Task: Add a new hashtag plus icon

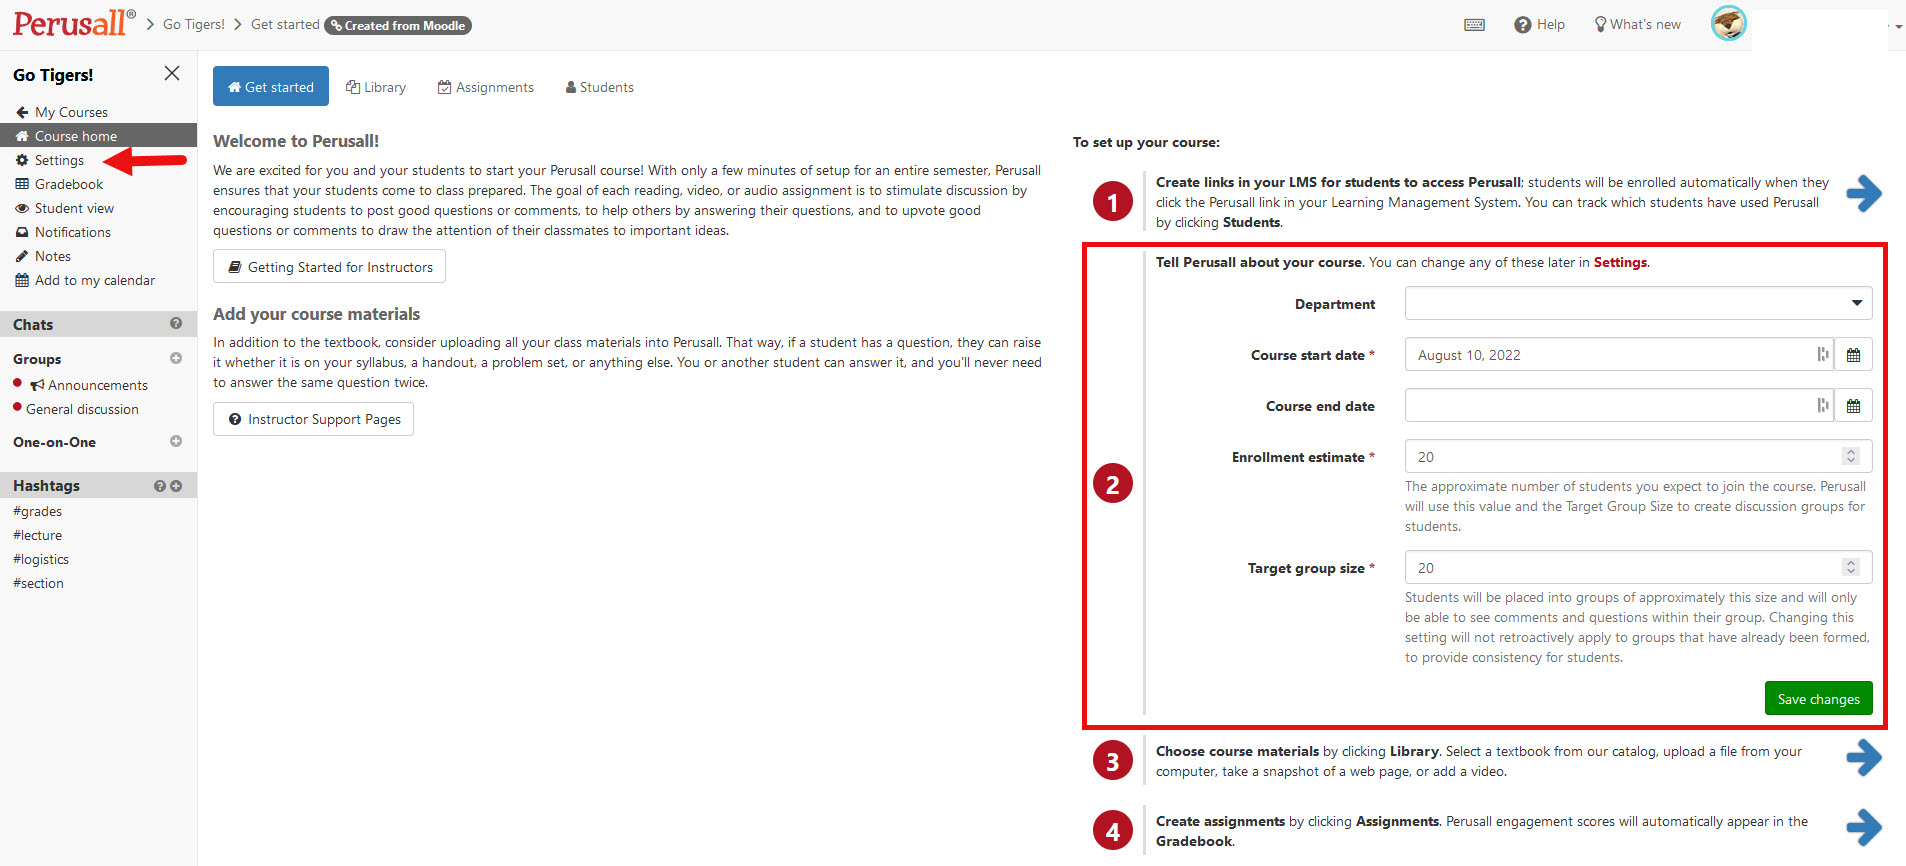Action: point(176,486)
